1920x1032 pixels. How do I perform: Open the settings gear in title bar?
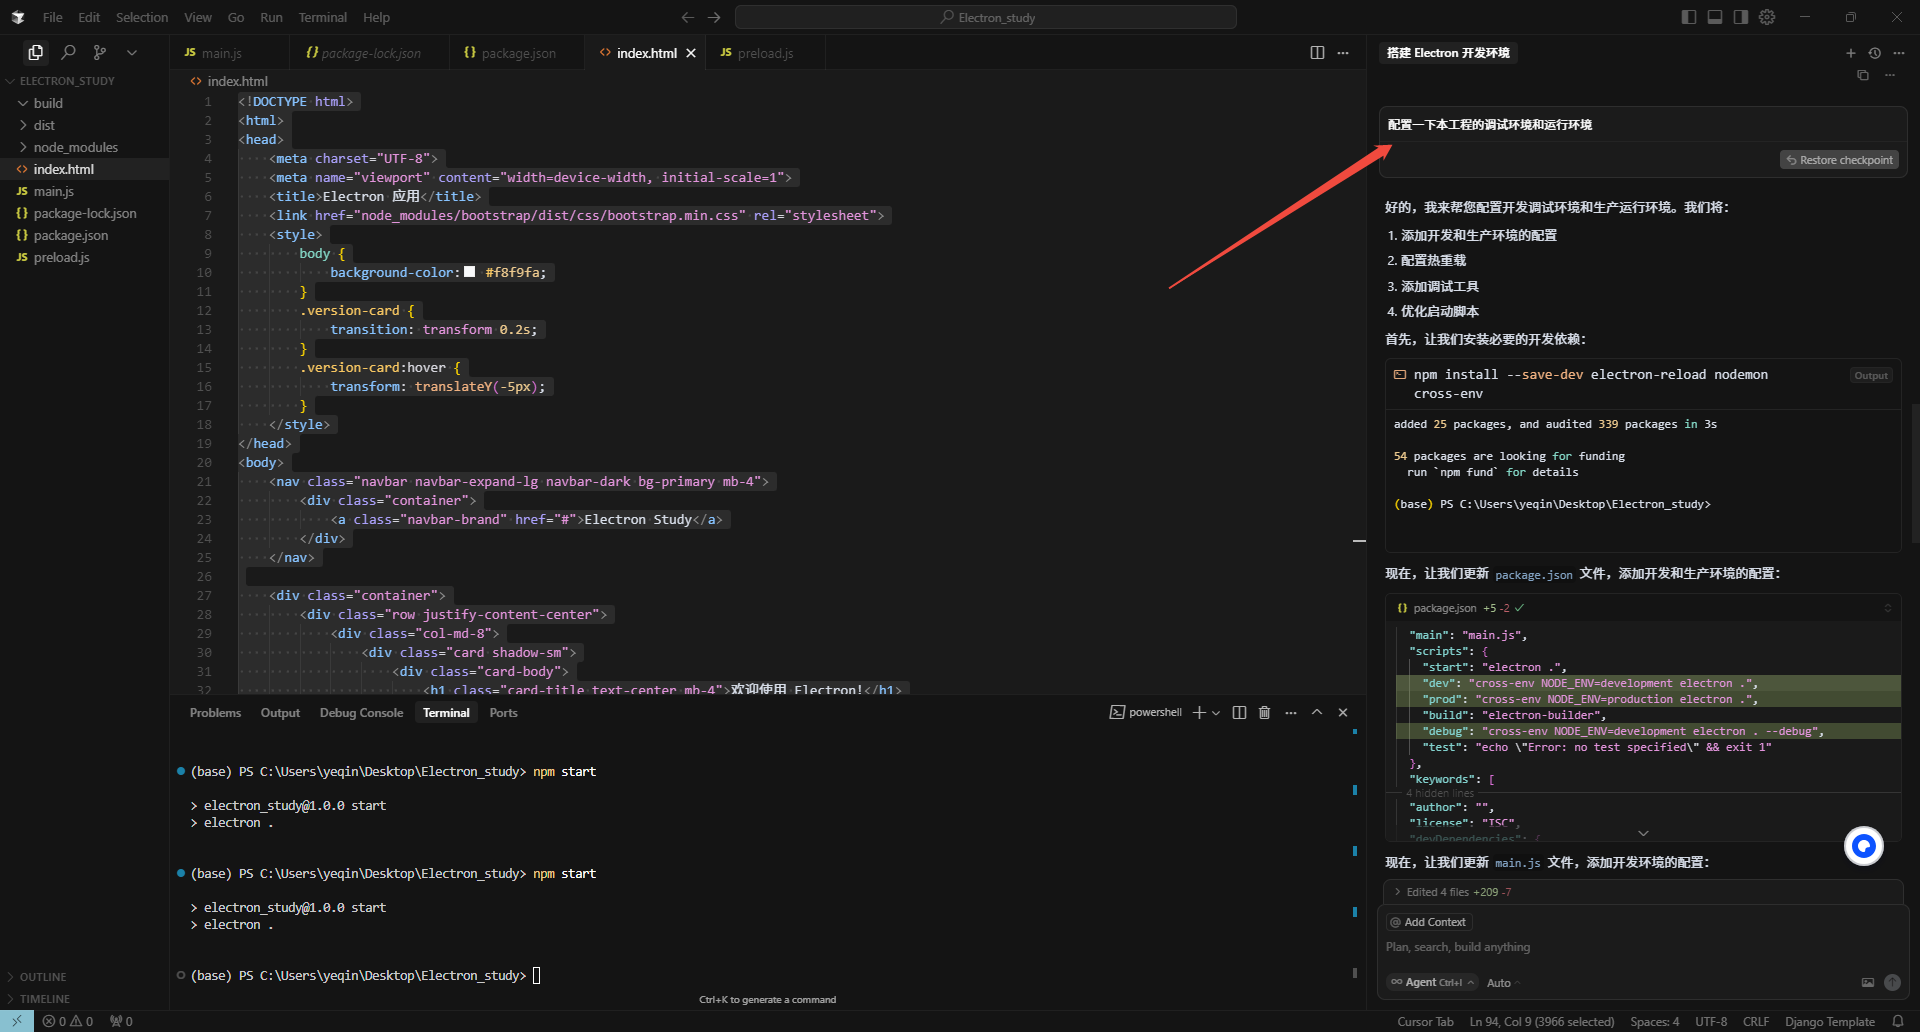pyautogui.click(x=1767, y=17)
